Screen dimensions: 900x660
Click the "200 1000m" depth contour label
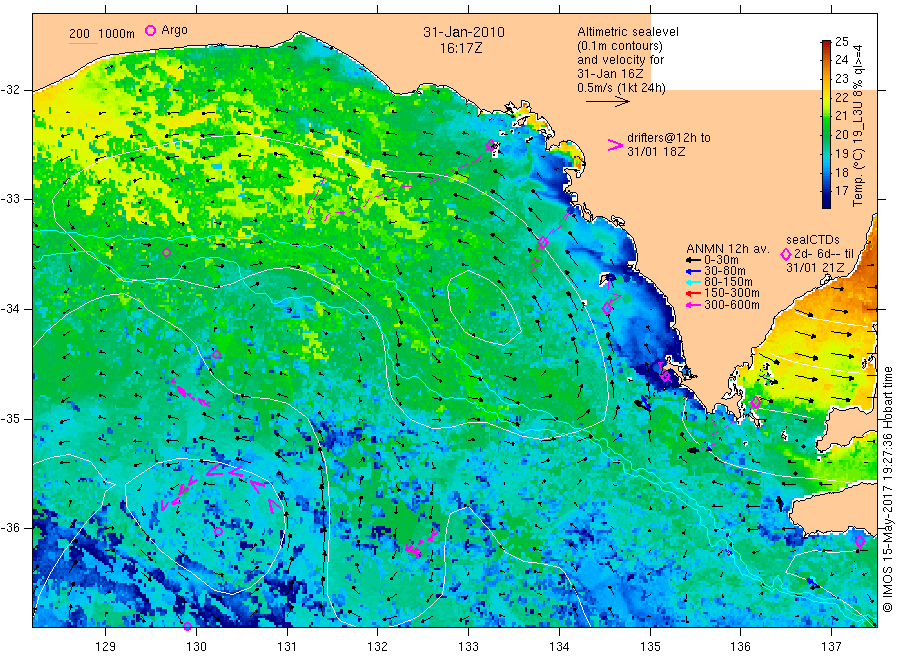click(102, 34)
